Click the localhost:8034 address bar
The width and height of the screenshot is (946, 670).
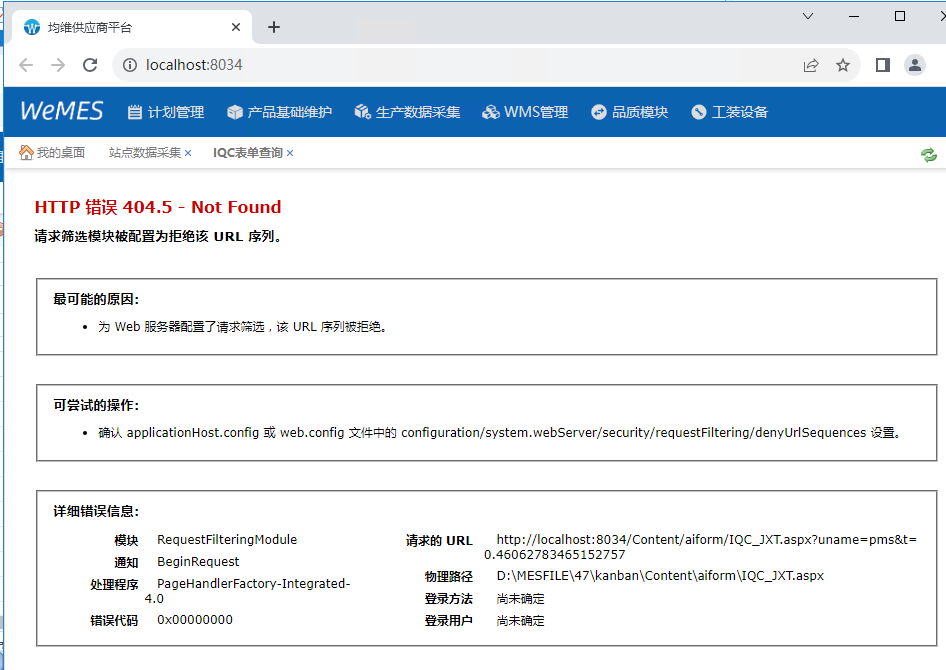pos(450,65)
